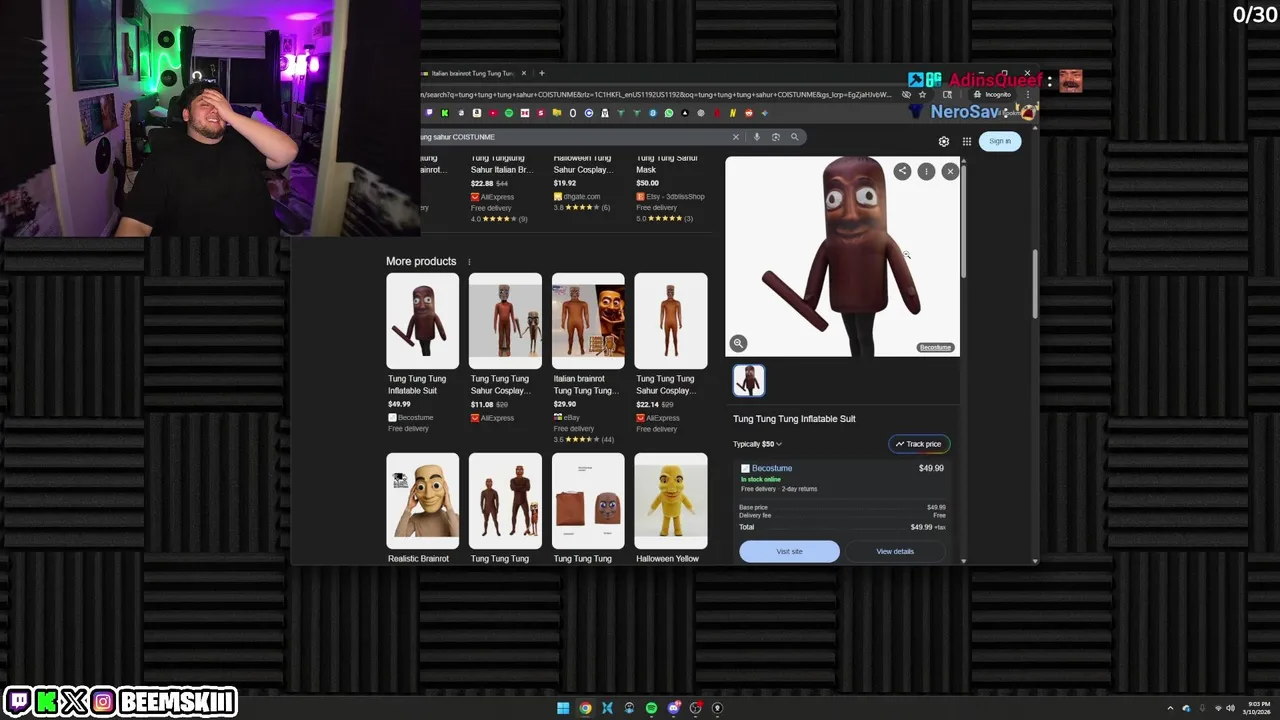The image size is (1280, 720).
Task: Open the Italian brainrot eBay $29.90 listing
Action: click(588, 358)
